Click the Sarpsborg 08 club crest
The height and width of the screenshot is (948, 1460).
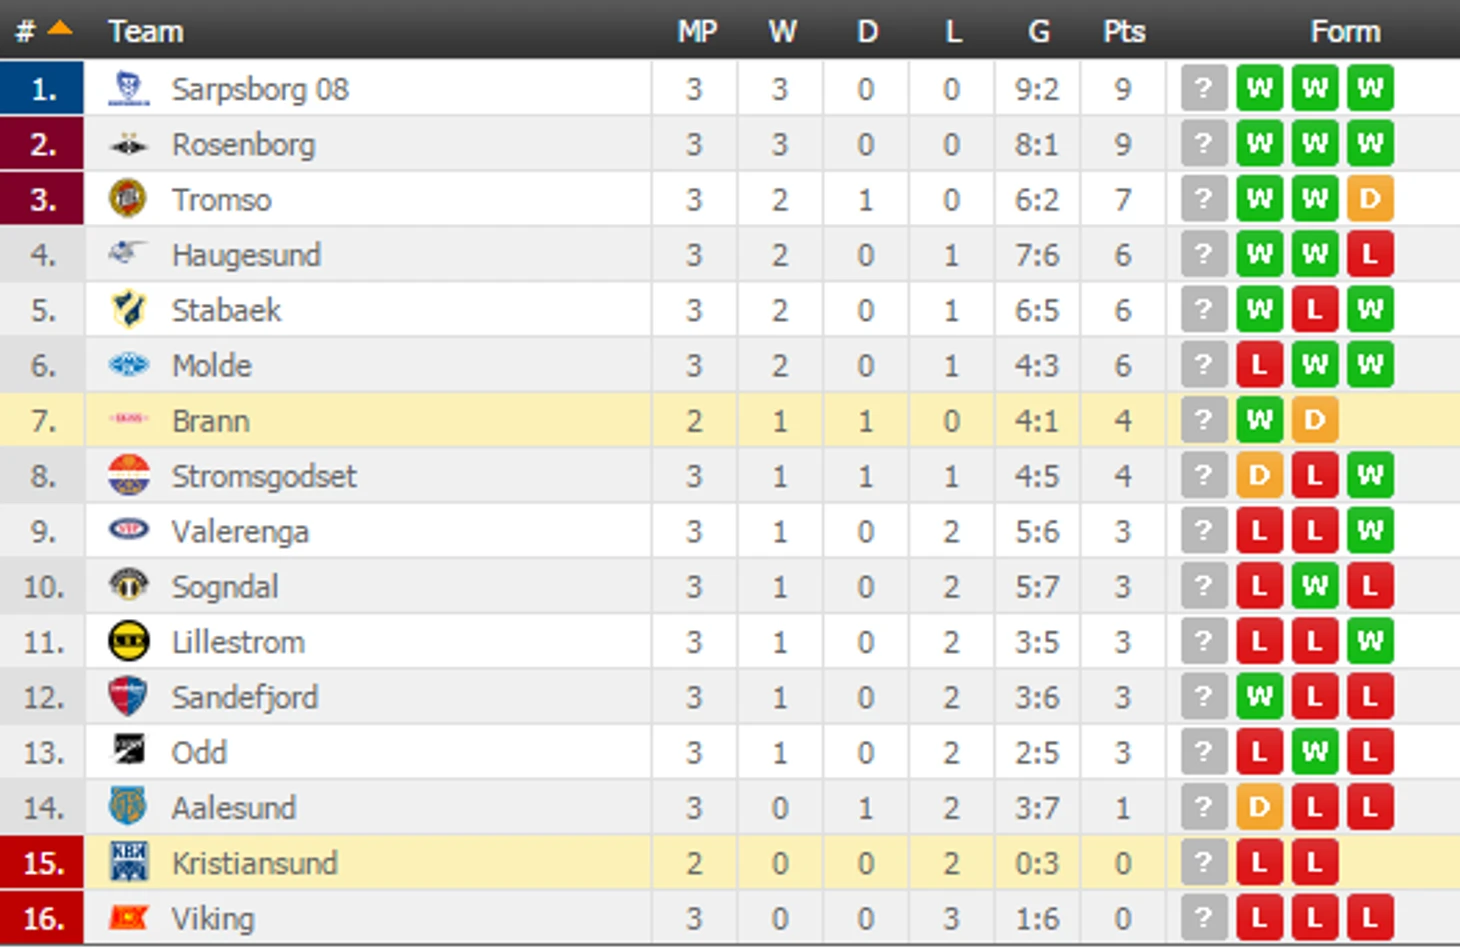coord(128,89)
